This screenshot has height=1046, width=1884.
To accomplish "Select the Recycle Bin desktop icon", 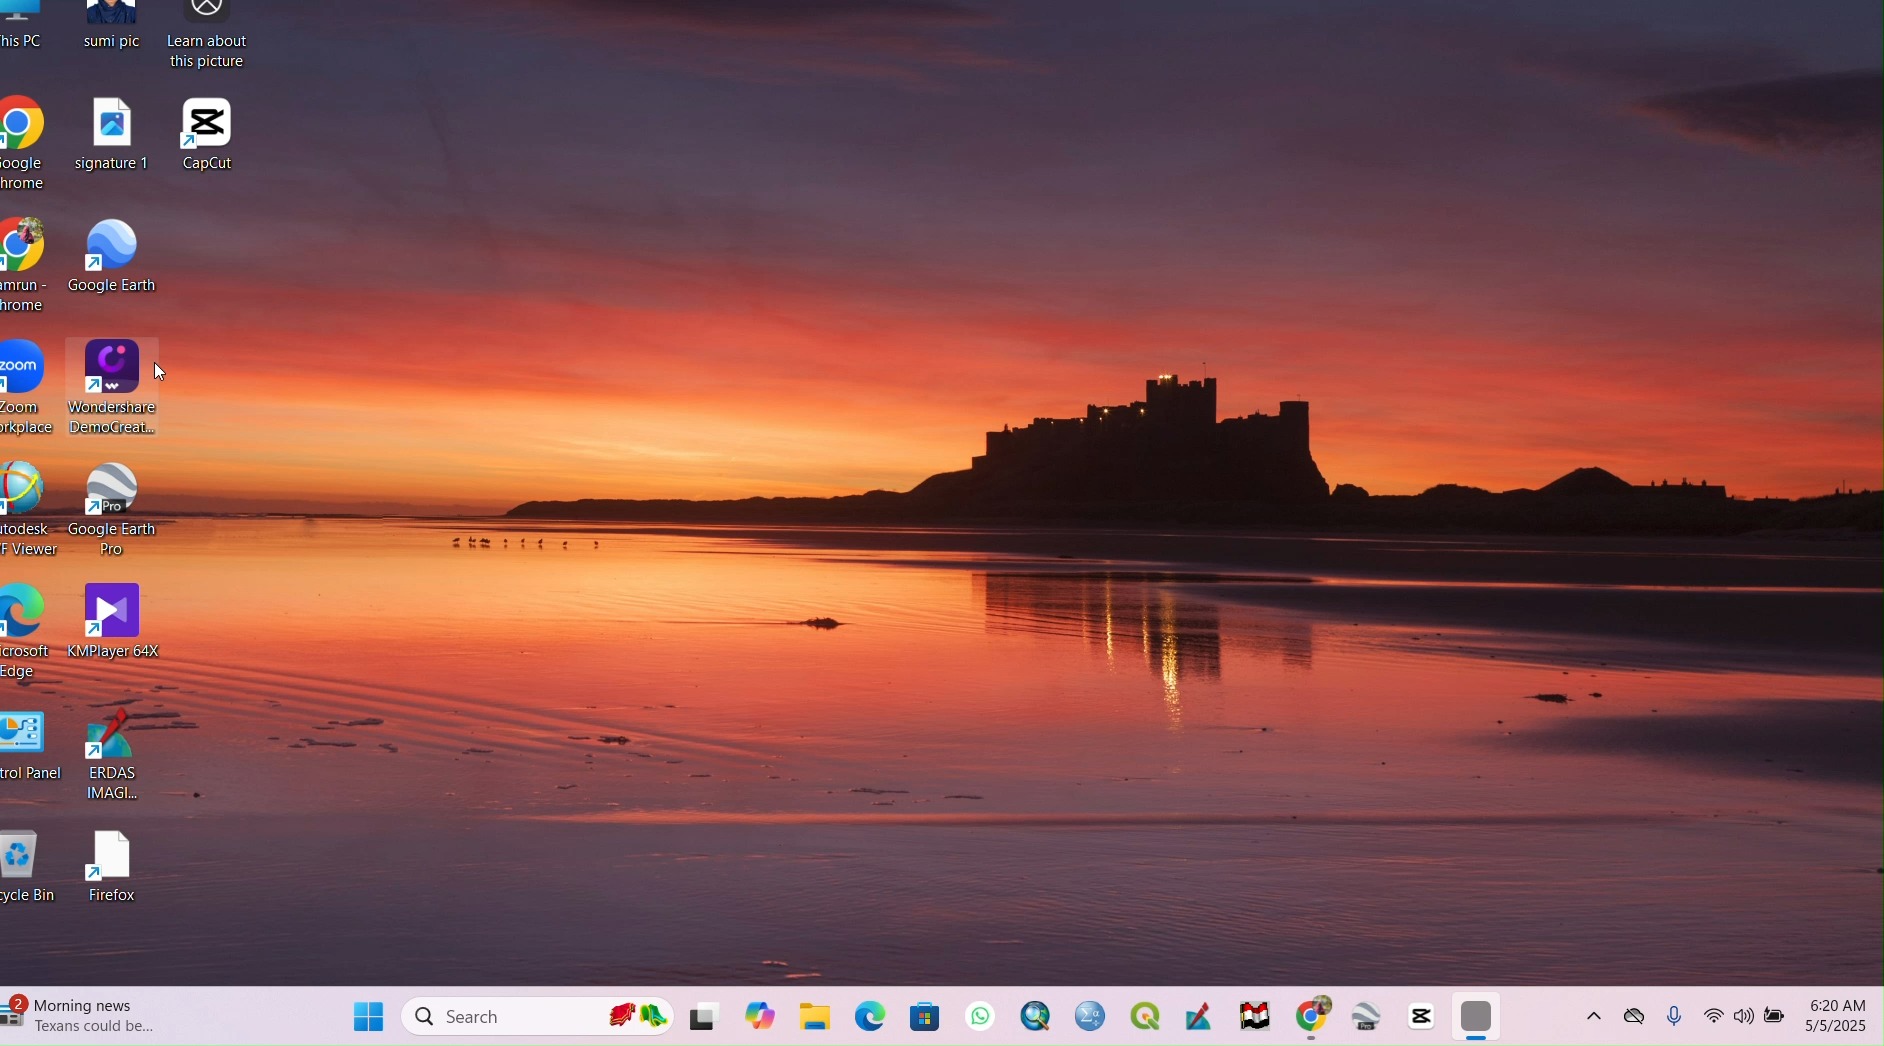I will tap(28, 867).
